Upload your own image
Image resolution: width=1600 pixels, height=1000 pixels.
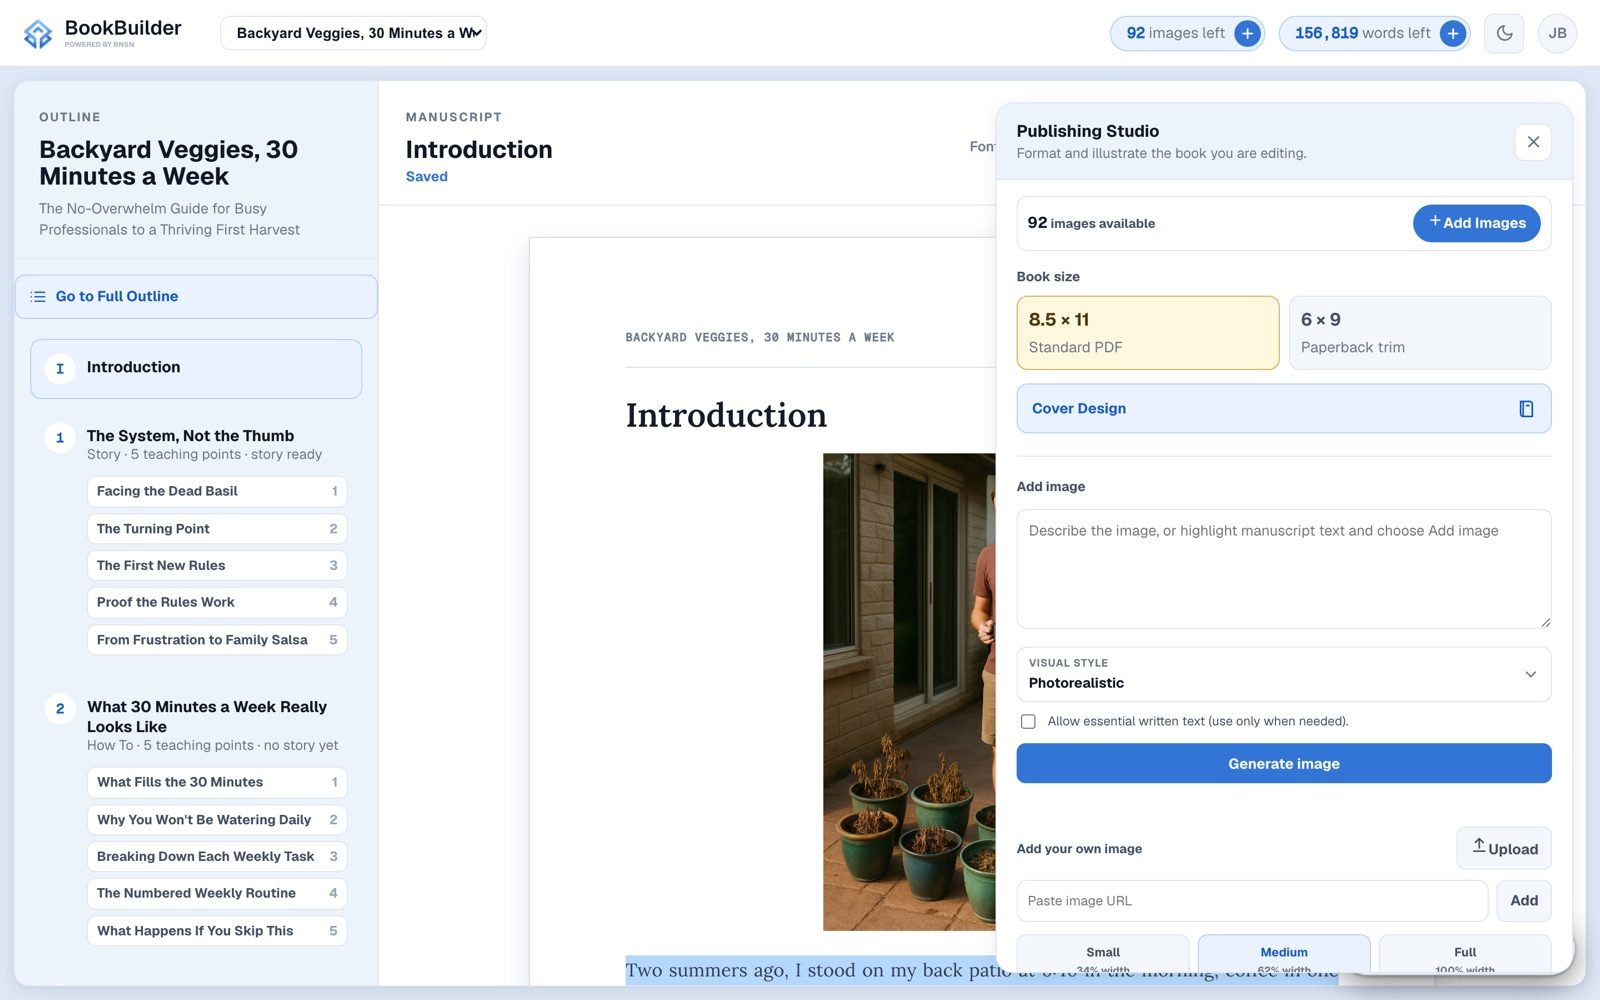[1503, 848]
